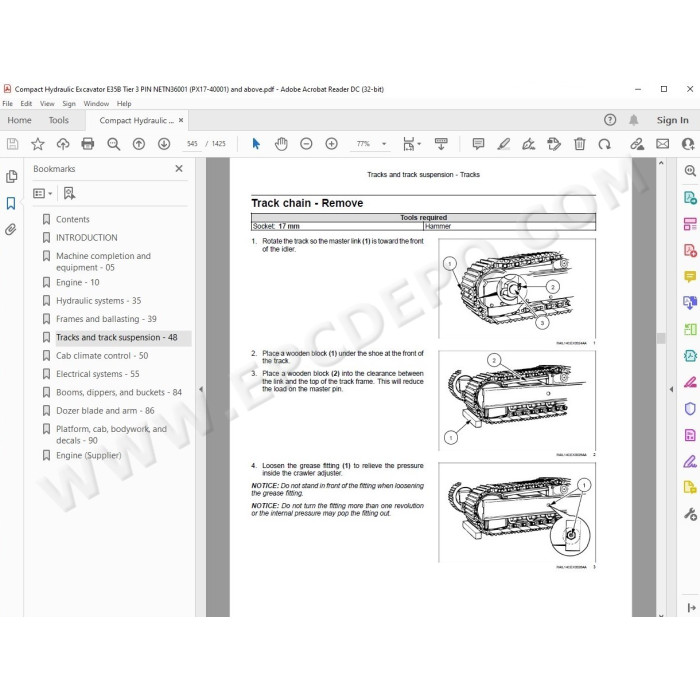Viewport: 700px width, 700px height.
Task: Open bookmarks options dropdown
Action: pos(42,193)
